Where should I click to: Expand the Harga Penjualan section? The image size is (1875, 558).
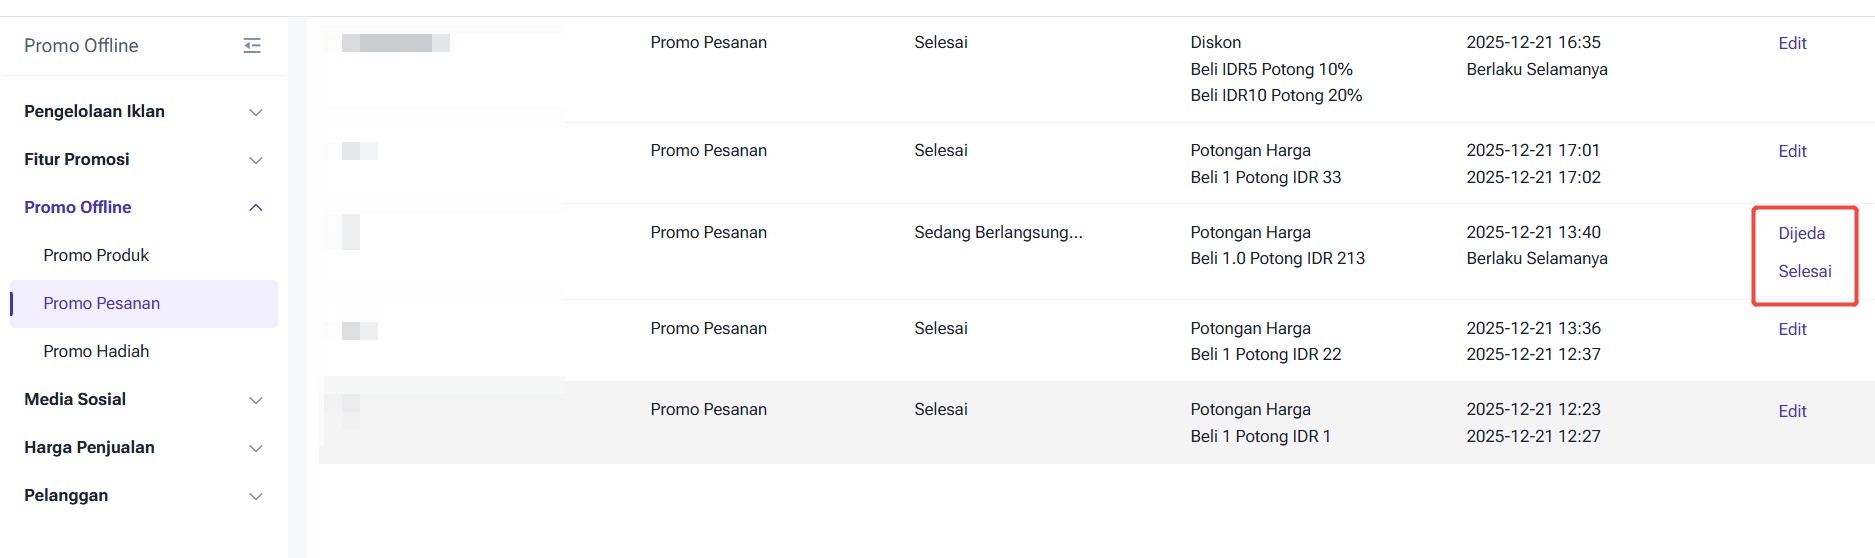pos(255,448)
